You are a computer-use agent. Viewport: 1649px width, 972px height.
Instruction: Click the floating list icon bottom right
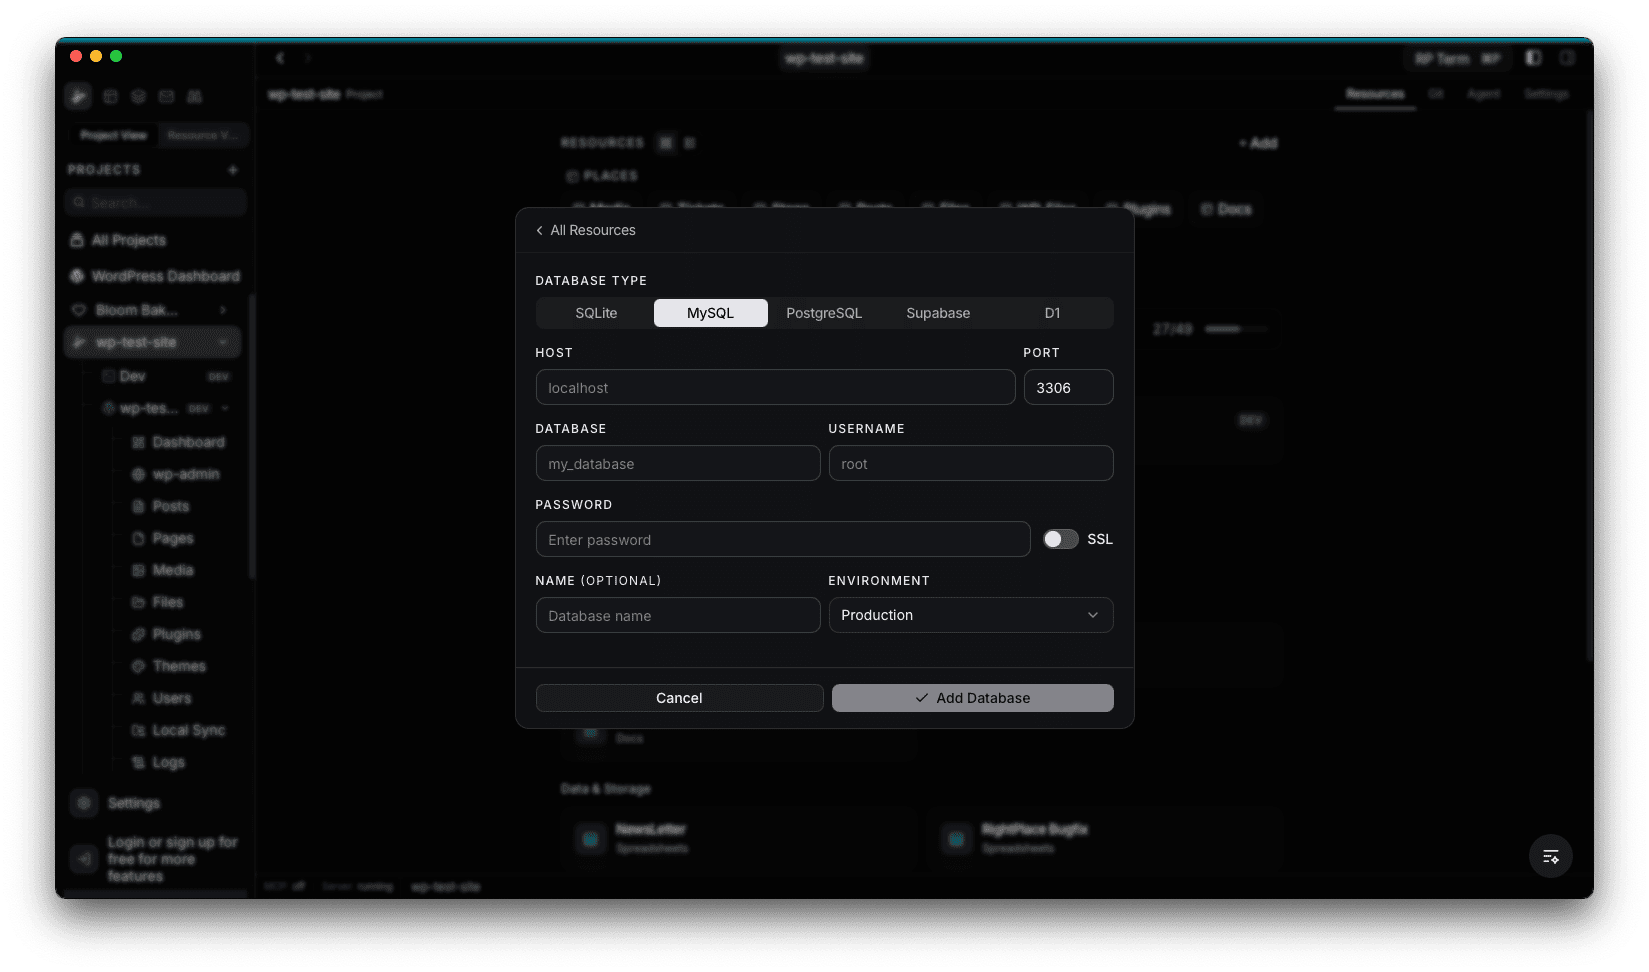1550,856
